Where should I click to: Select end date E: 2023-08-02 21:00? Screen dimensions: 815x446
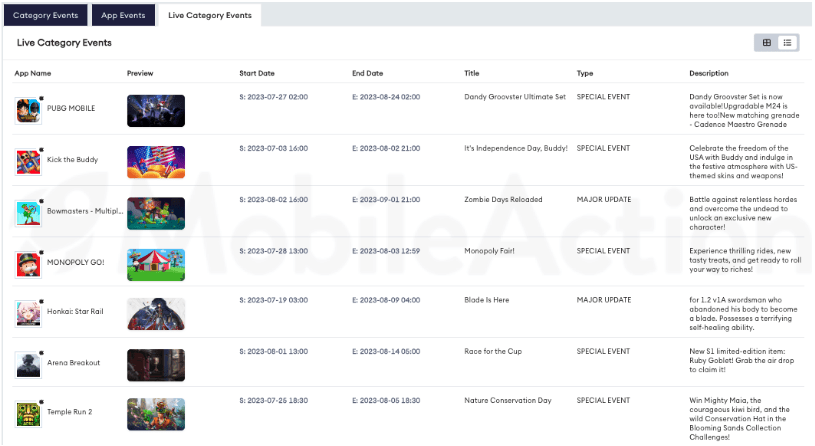[386, 148]
